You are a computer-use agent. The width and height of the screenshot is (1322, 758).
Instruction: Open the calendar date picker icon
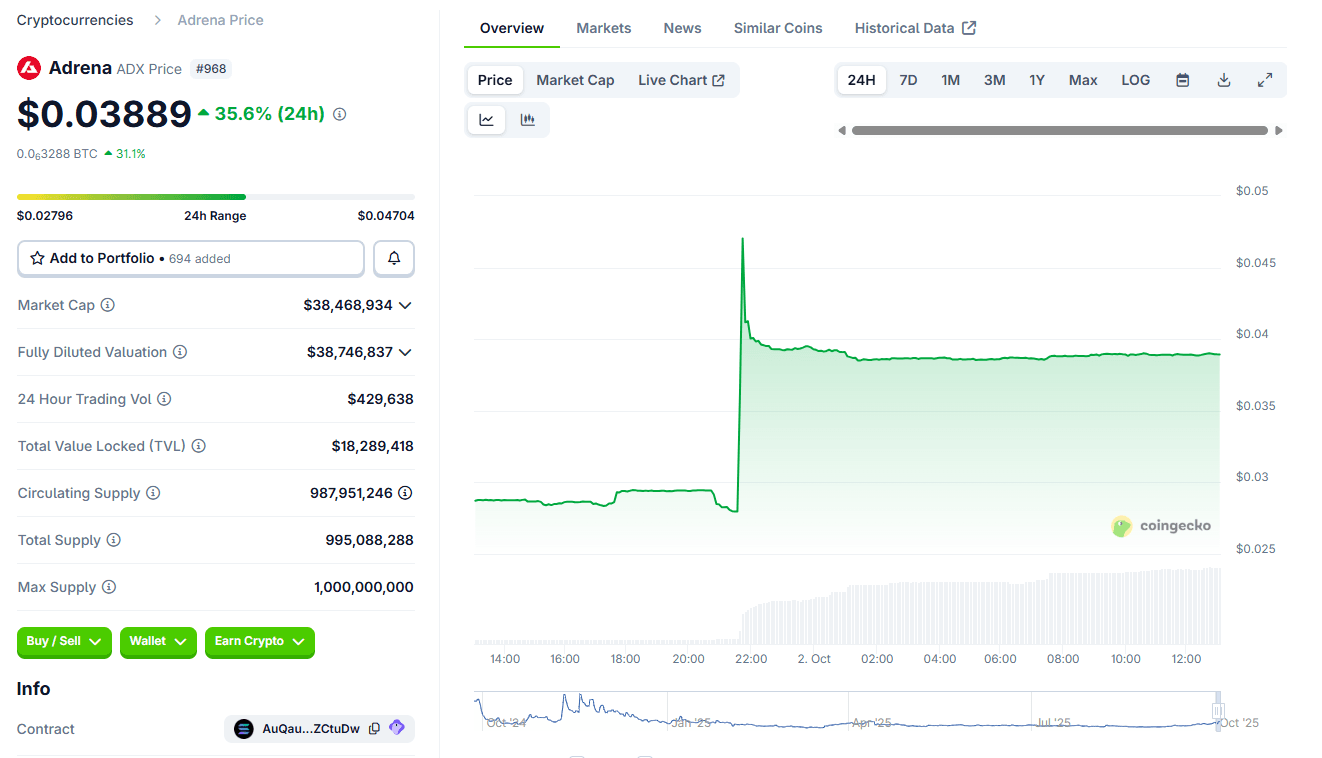(x=1183, y=79)
